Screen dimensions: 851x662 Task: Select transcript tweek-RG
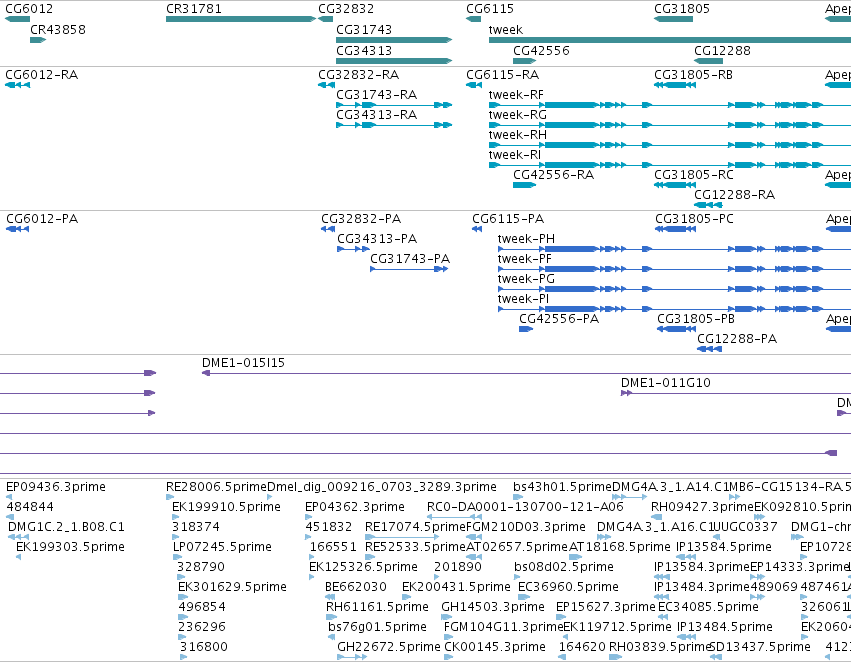click(x=517, y=114)
